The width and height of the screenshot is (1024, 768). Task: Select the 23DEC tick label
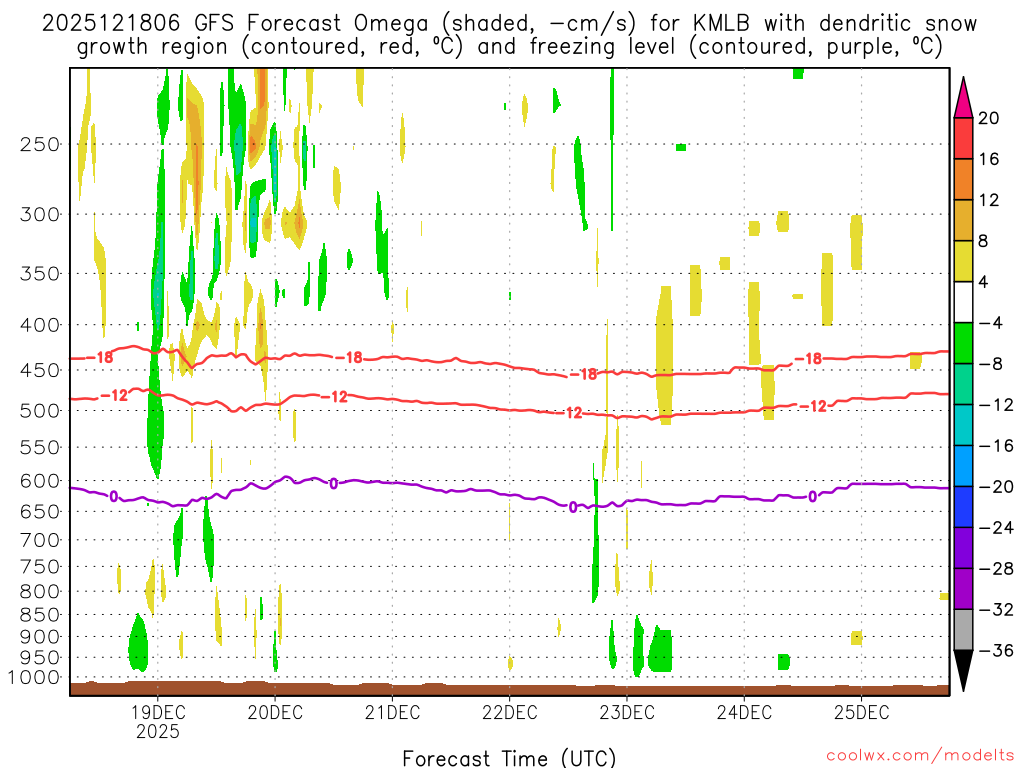click(x=626, y=712)
